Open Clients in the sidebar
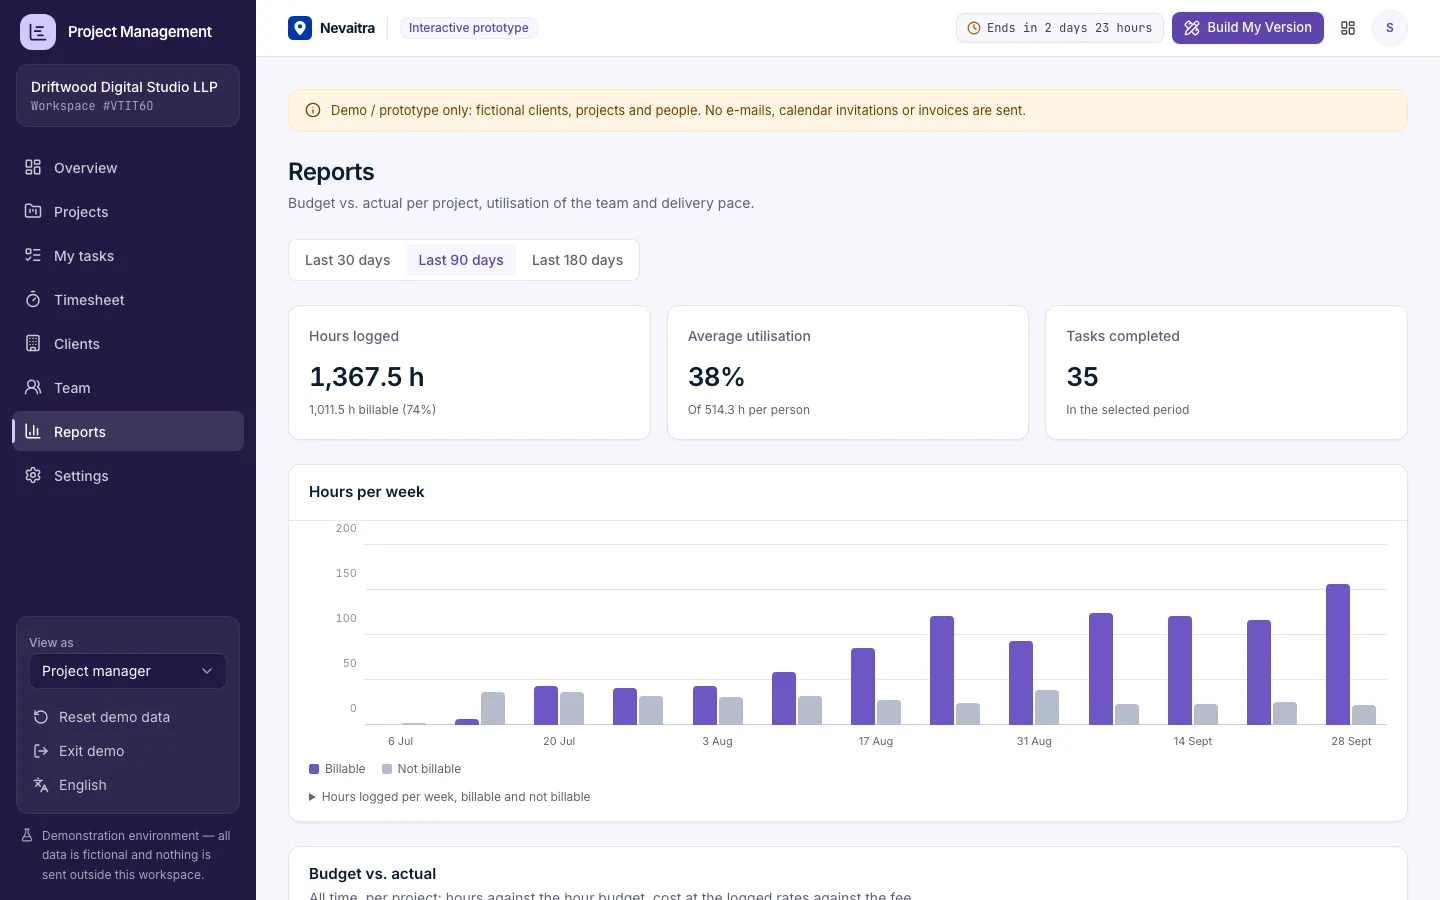This screenshot has width=1440, height=900. click(128, 343)
